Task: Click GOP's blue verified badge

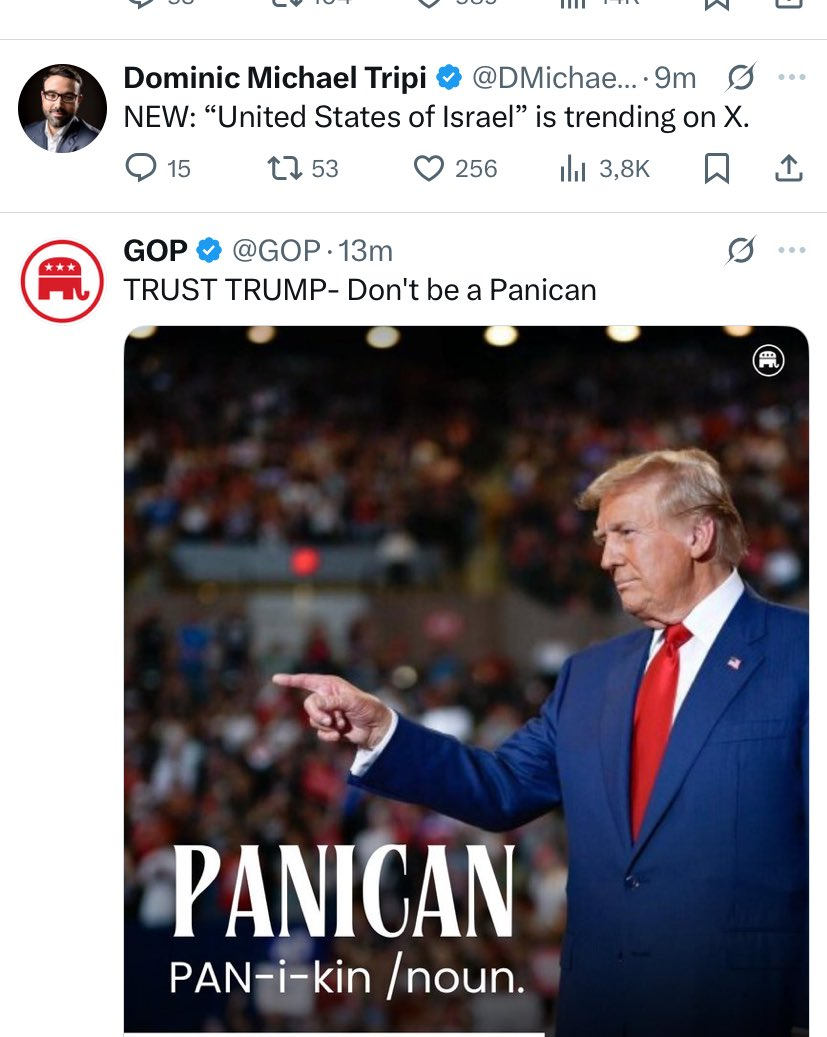Action: coord(208,250)
